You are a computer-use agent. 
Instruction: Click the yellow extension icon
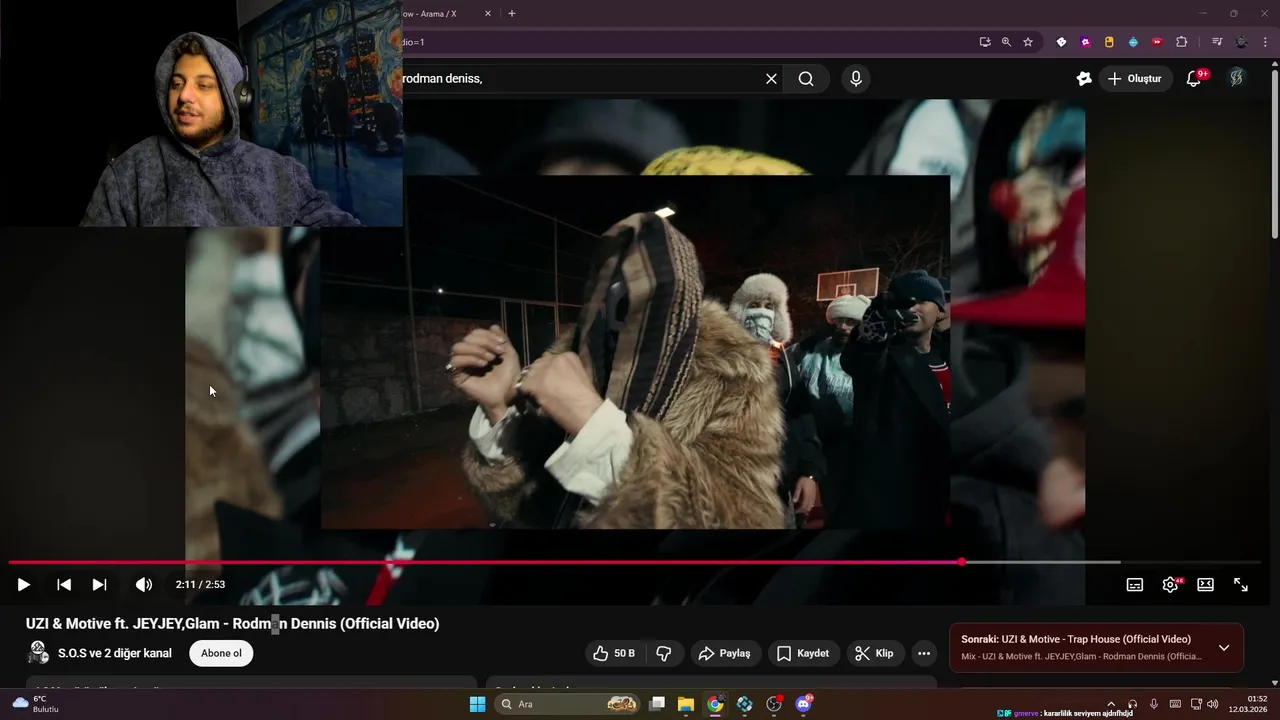(1109, 42)
